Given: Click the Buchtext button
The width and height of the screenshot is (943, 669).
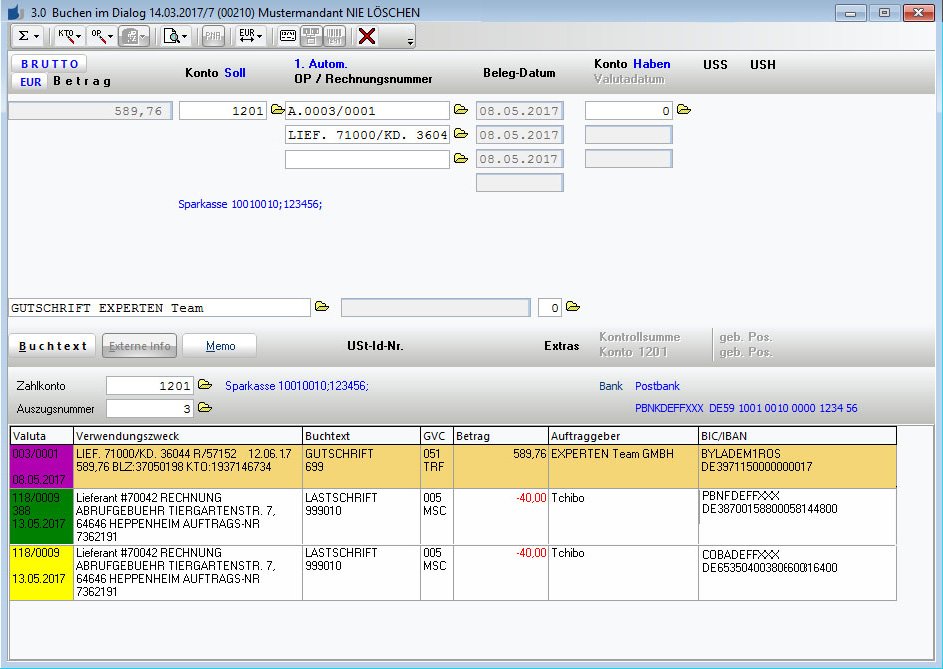Looking at the screenshot, I should pyautogui.click(x=52, y=346).
